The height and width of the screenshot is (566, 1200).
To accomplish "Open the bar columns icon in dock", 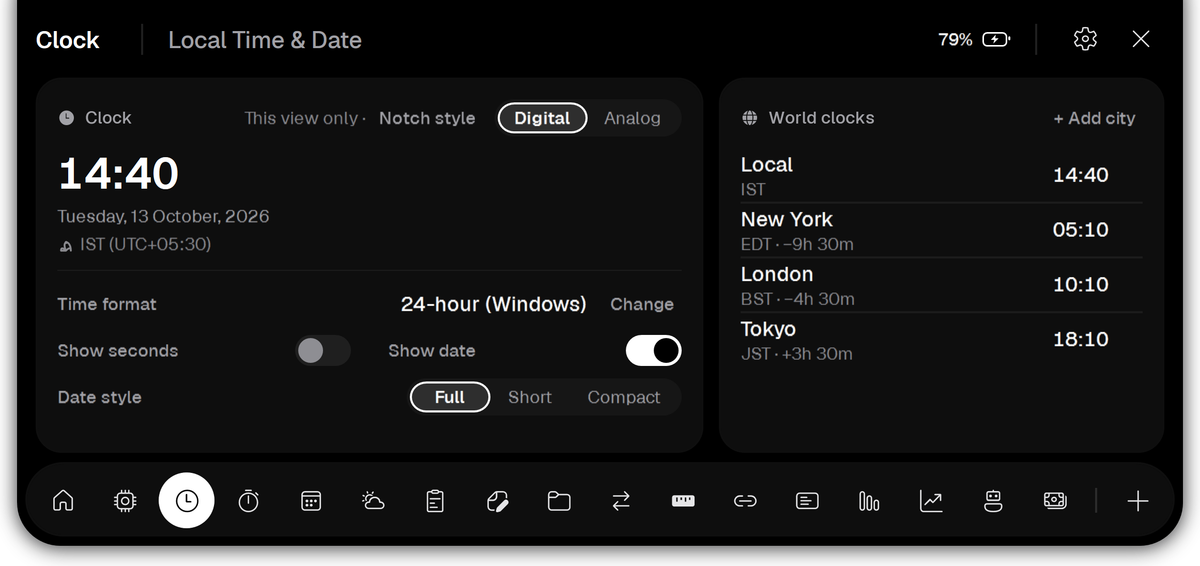I will pyautogui.click(x=869, y=501).
